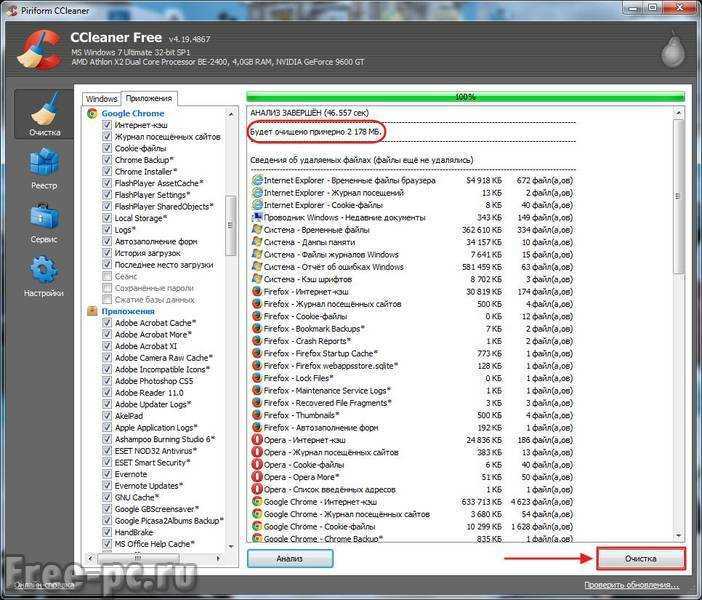Viewport: 702px width, 600px height.
Task: Click icon of Система Кэш шрифтов row
Action: pyautogui.click(x=257, y=279)
